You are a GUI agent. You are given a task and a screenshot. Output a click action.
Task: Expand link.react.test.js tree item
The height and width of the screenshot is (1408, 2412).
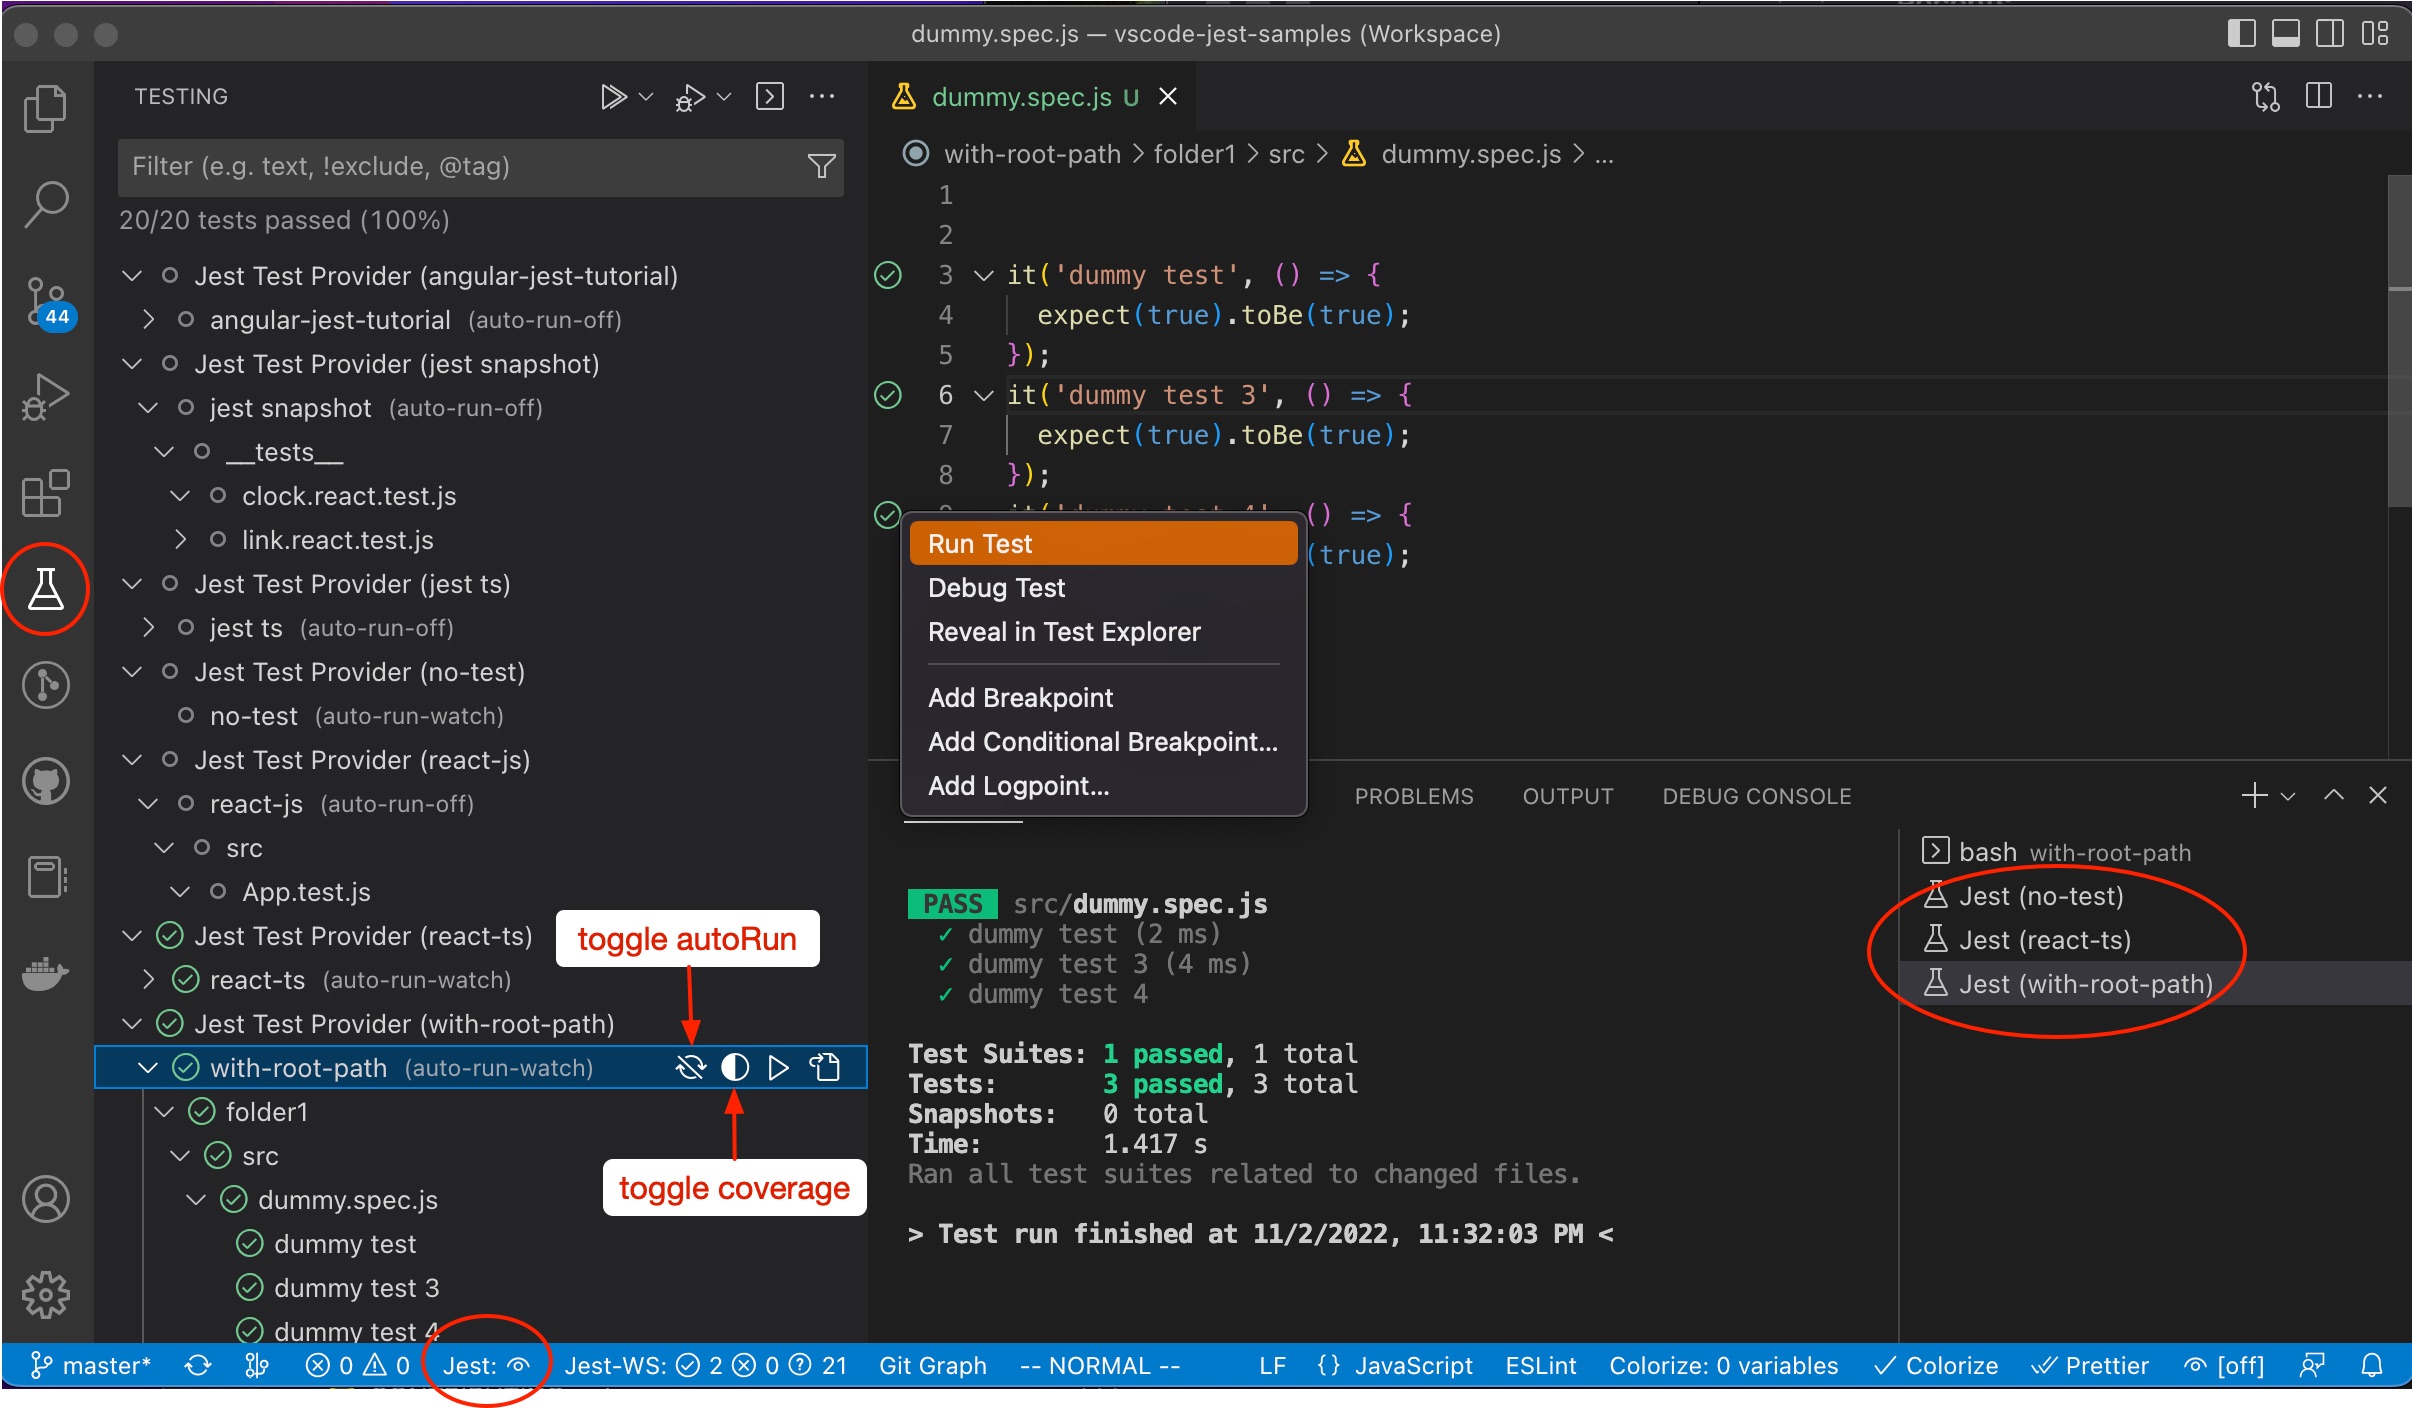pos(181,540)
